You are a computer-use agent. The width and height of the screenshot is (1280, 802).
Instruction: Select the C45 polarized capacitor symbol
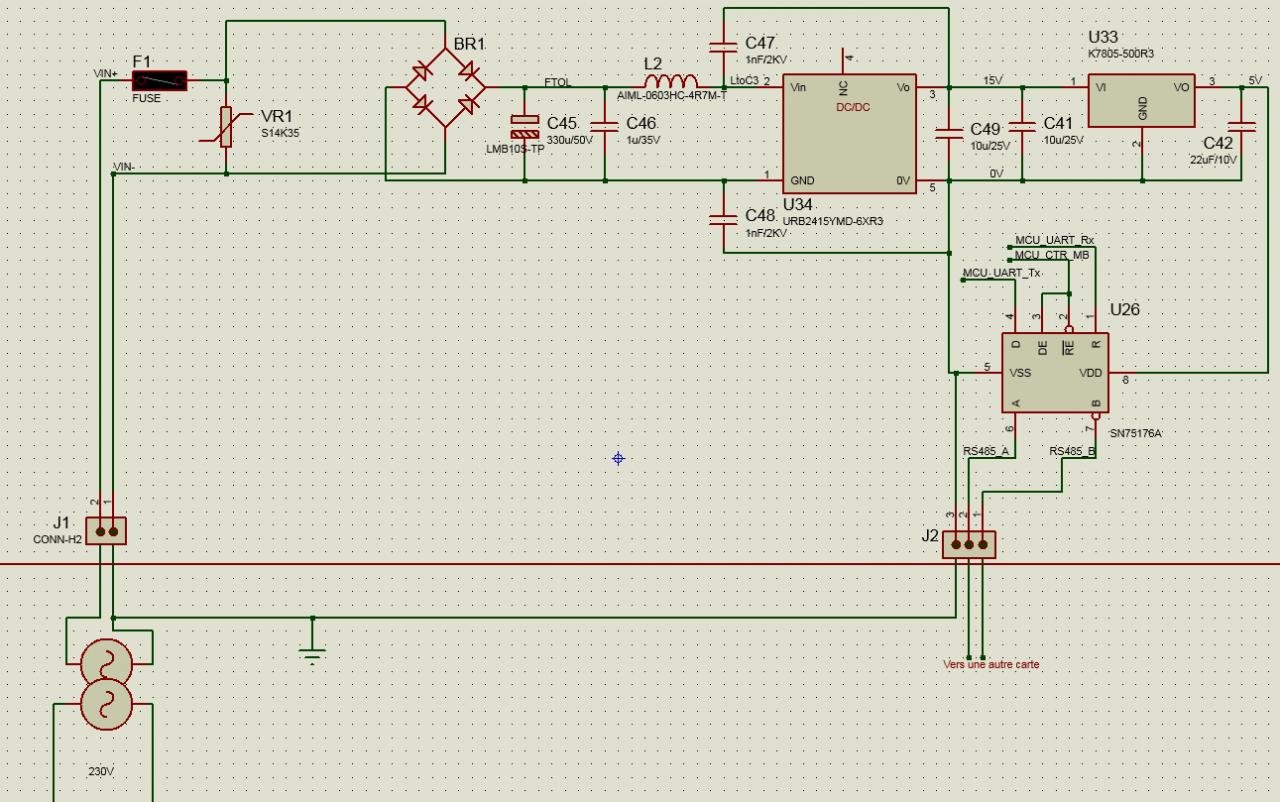click(x=525, y=126)
